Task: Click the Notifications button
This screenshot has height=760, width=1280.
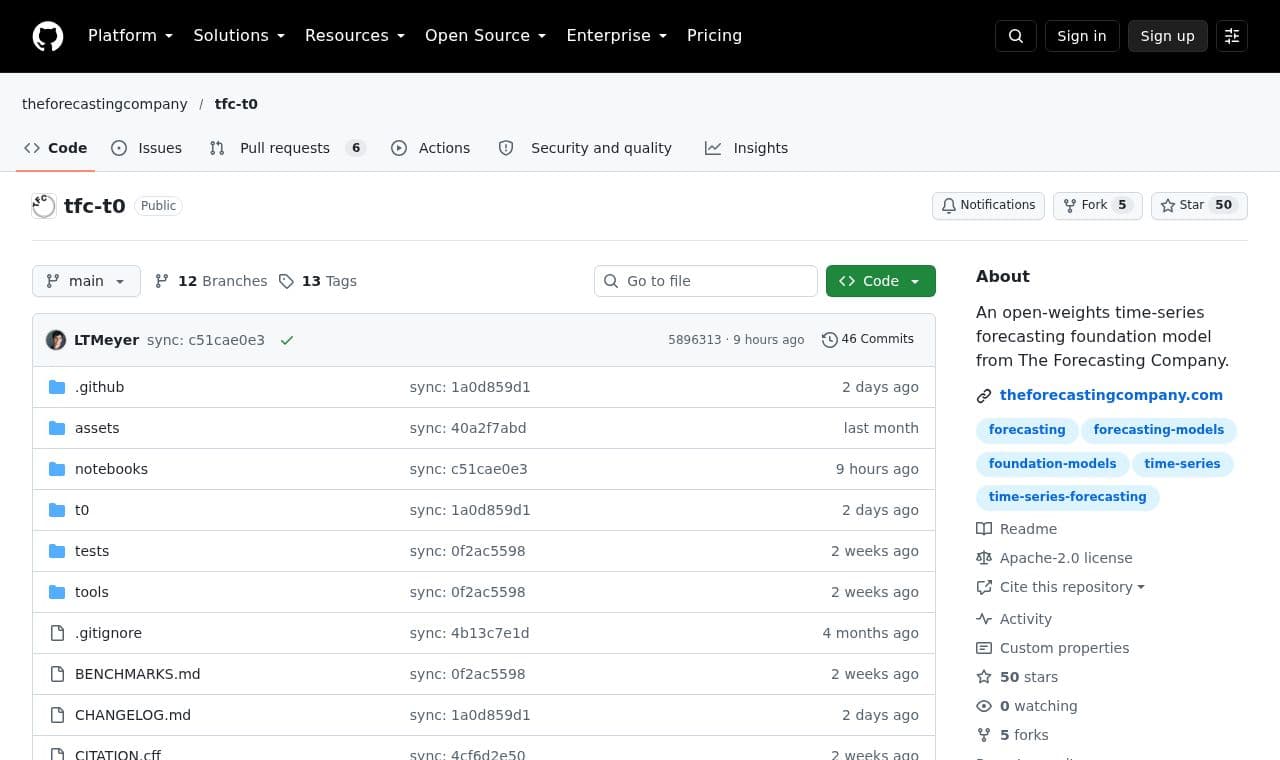Action: 989,205
